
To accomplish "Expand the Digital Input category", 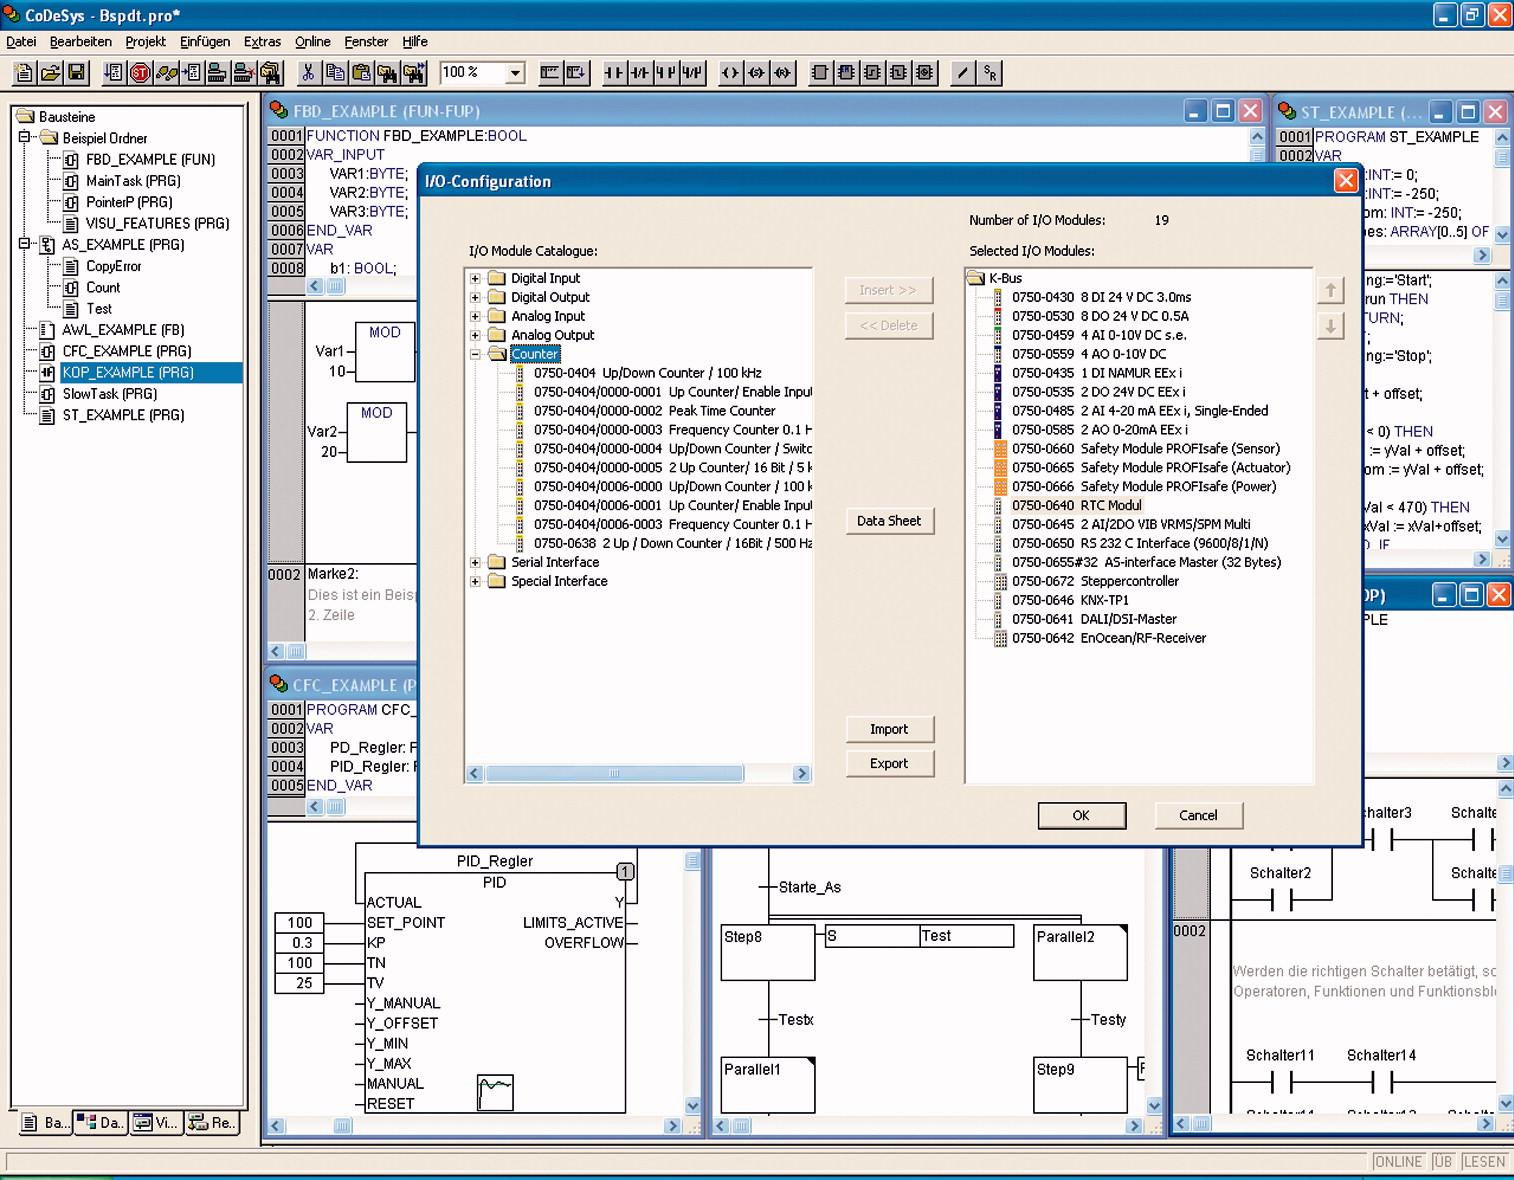I will click(x=476, y=277).
